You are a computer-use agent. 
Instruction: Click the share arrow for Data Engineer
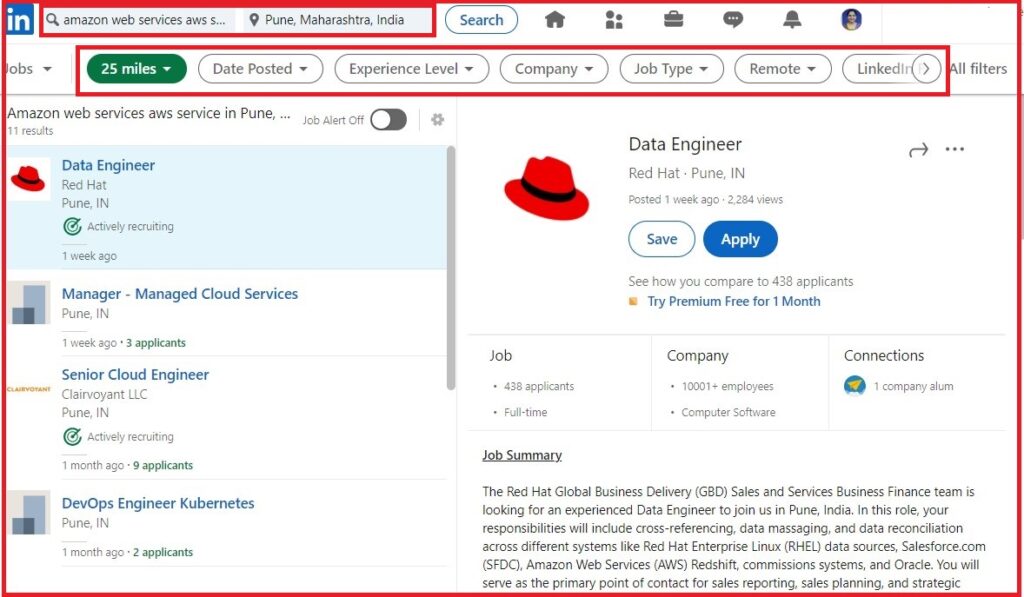(918, 151)
